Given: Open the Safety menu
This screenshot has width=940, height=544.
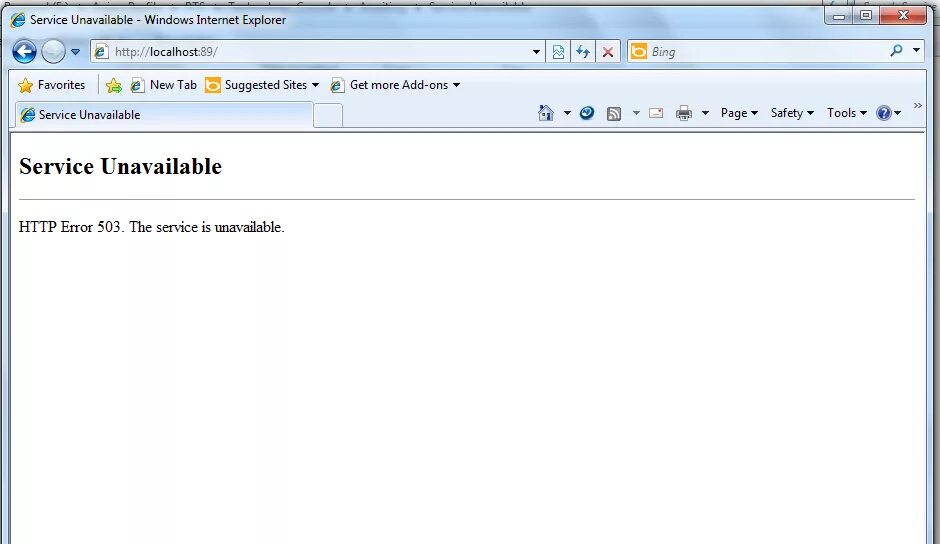Looking at the screenshot, I should pos(792,113).
